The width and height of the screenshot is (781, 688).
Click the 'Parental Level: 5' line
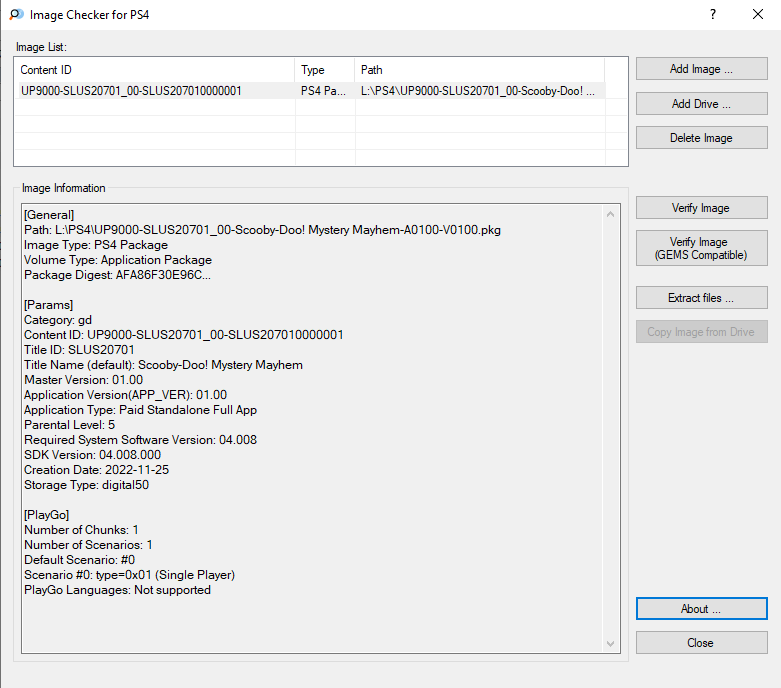click(x=69, y=424)
